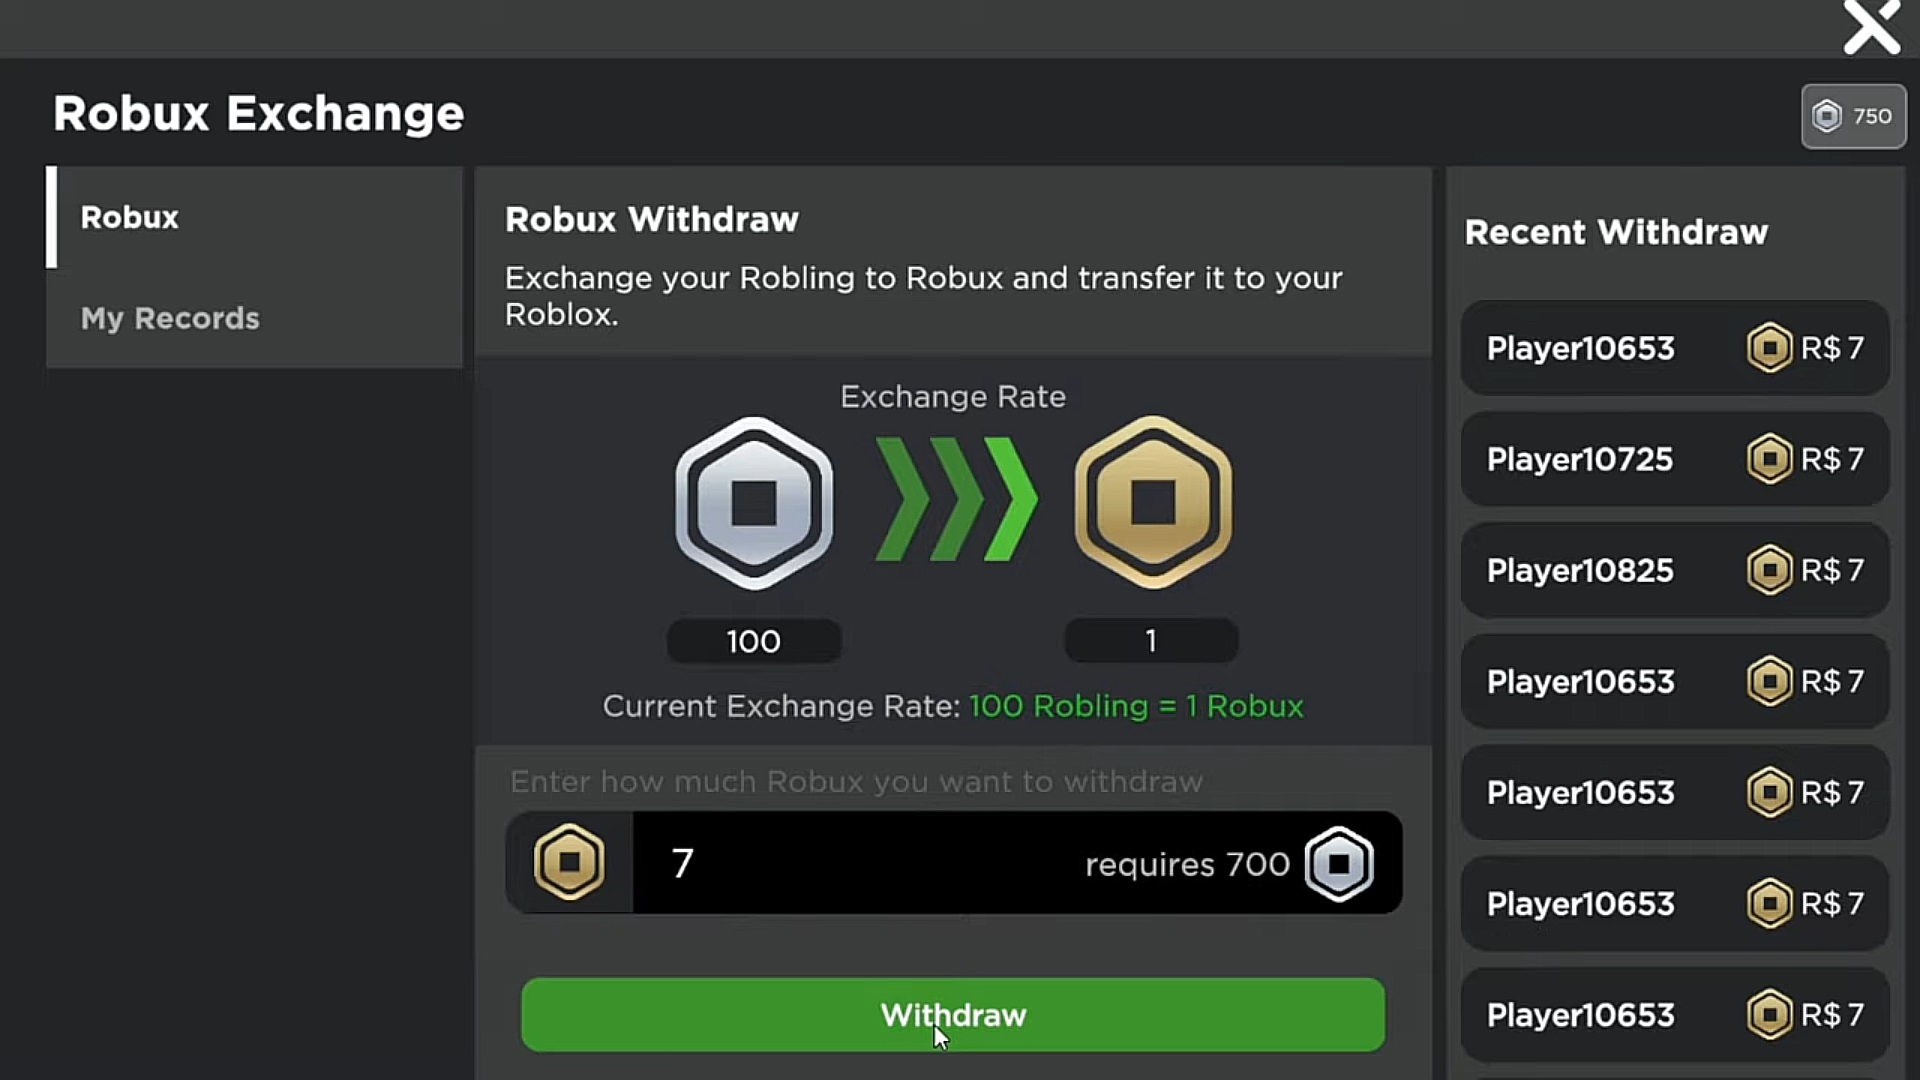Select the Robux tab in sidebar
Viewport: 1920px width, 1080px height.
(255, 217)
